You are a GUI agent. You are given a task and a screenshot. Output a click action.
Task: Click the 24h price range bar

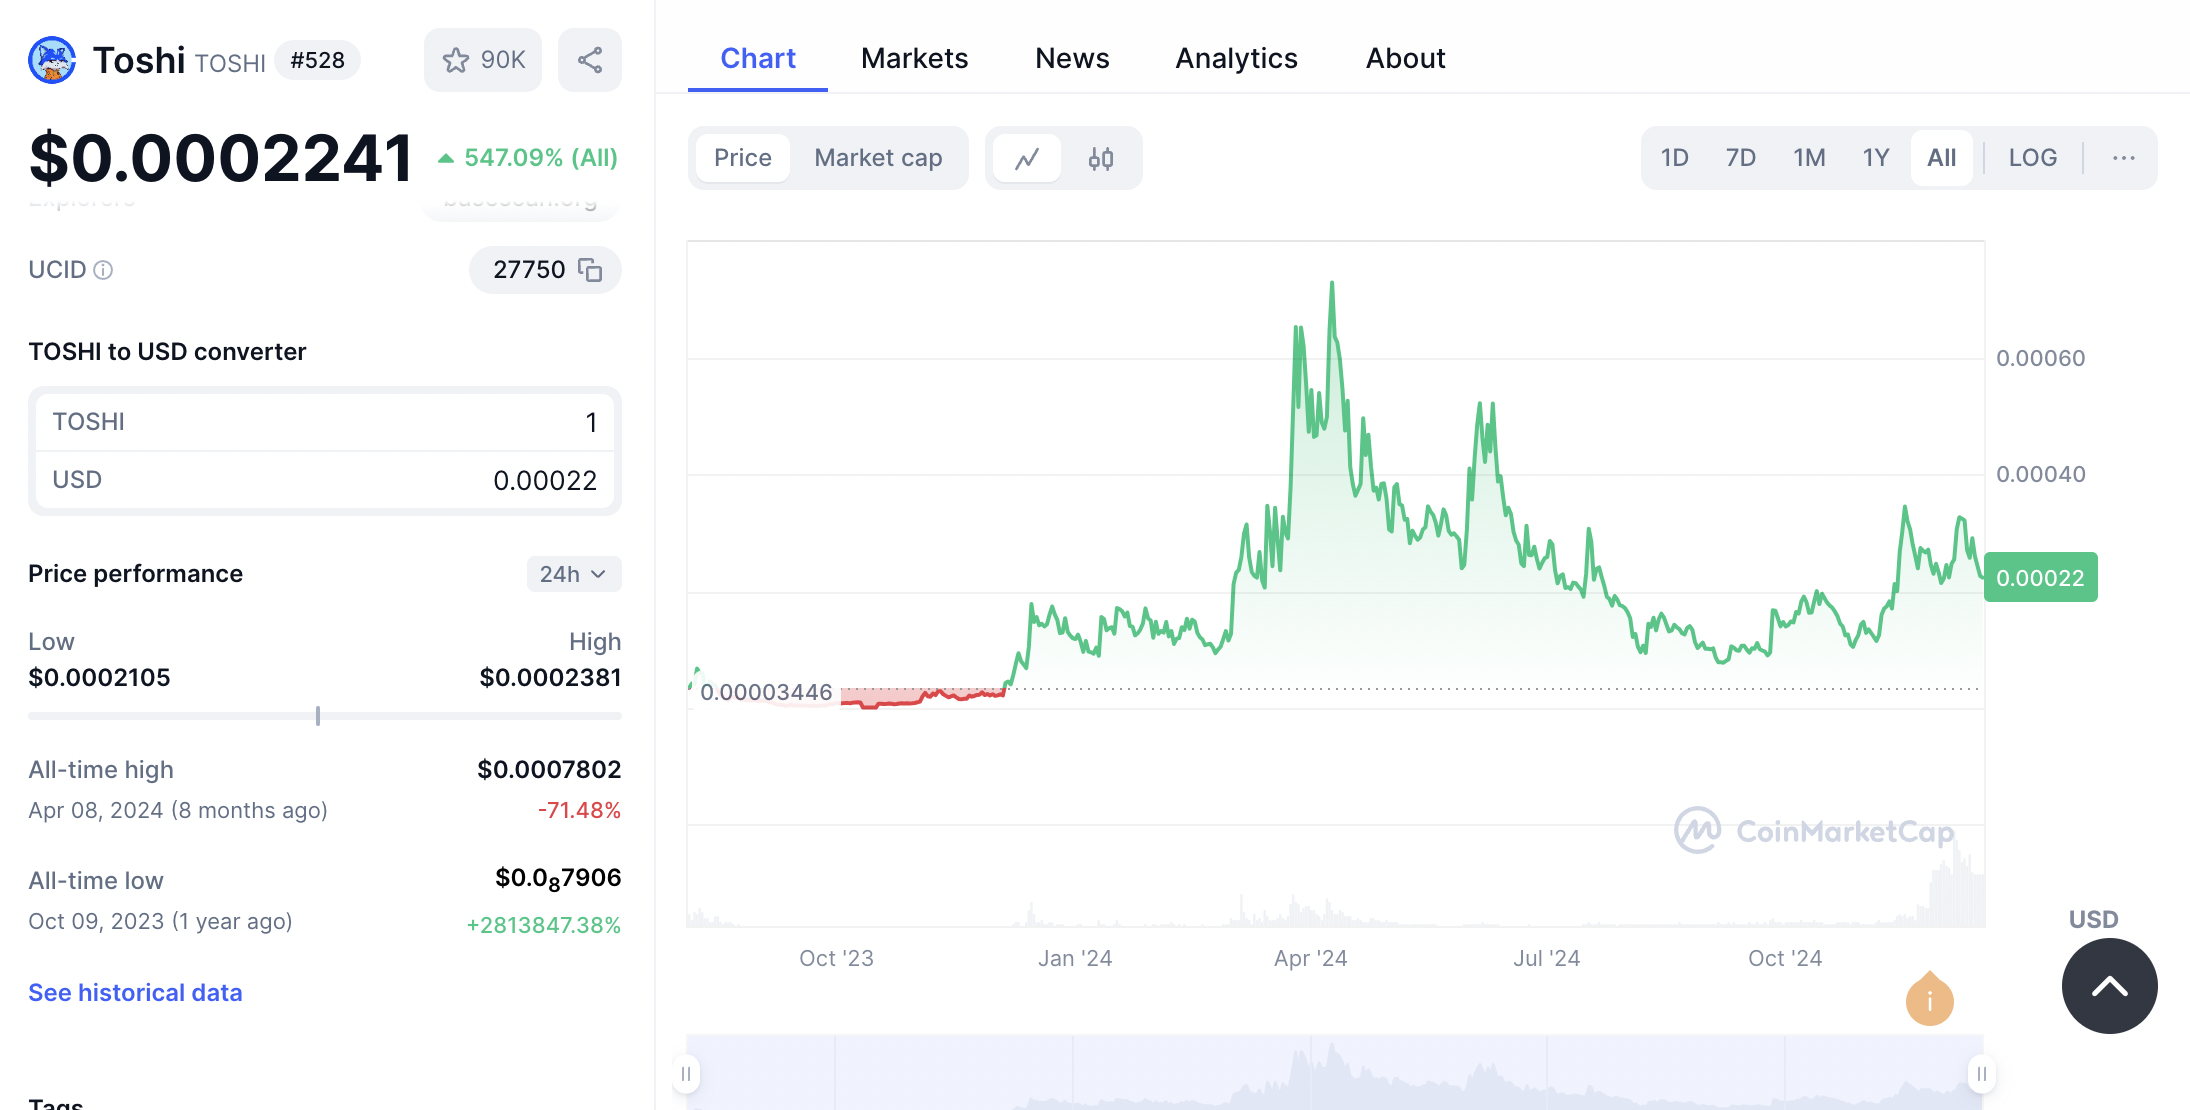tap(325, 716)
